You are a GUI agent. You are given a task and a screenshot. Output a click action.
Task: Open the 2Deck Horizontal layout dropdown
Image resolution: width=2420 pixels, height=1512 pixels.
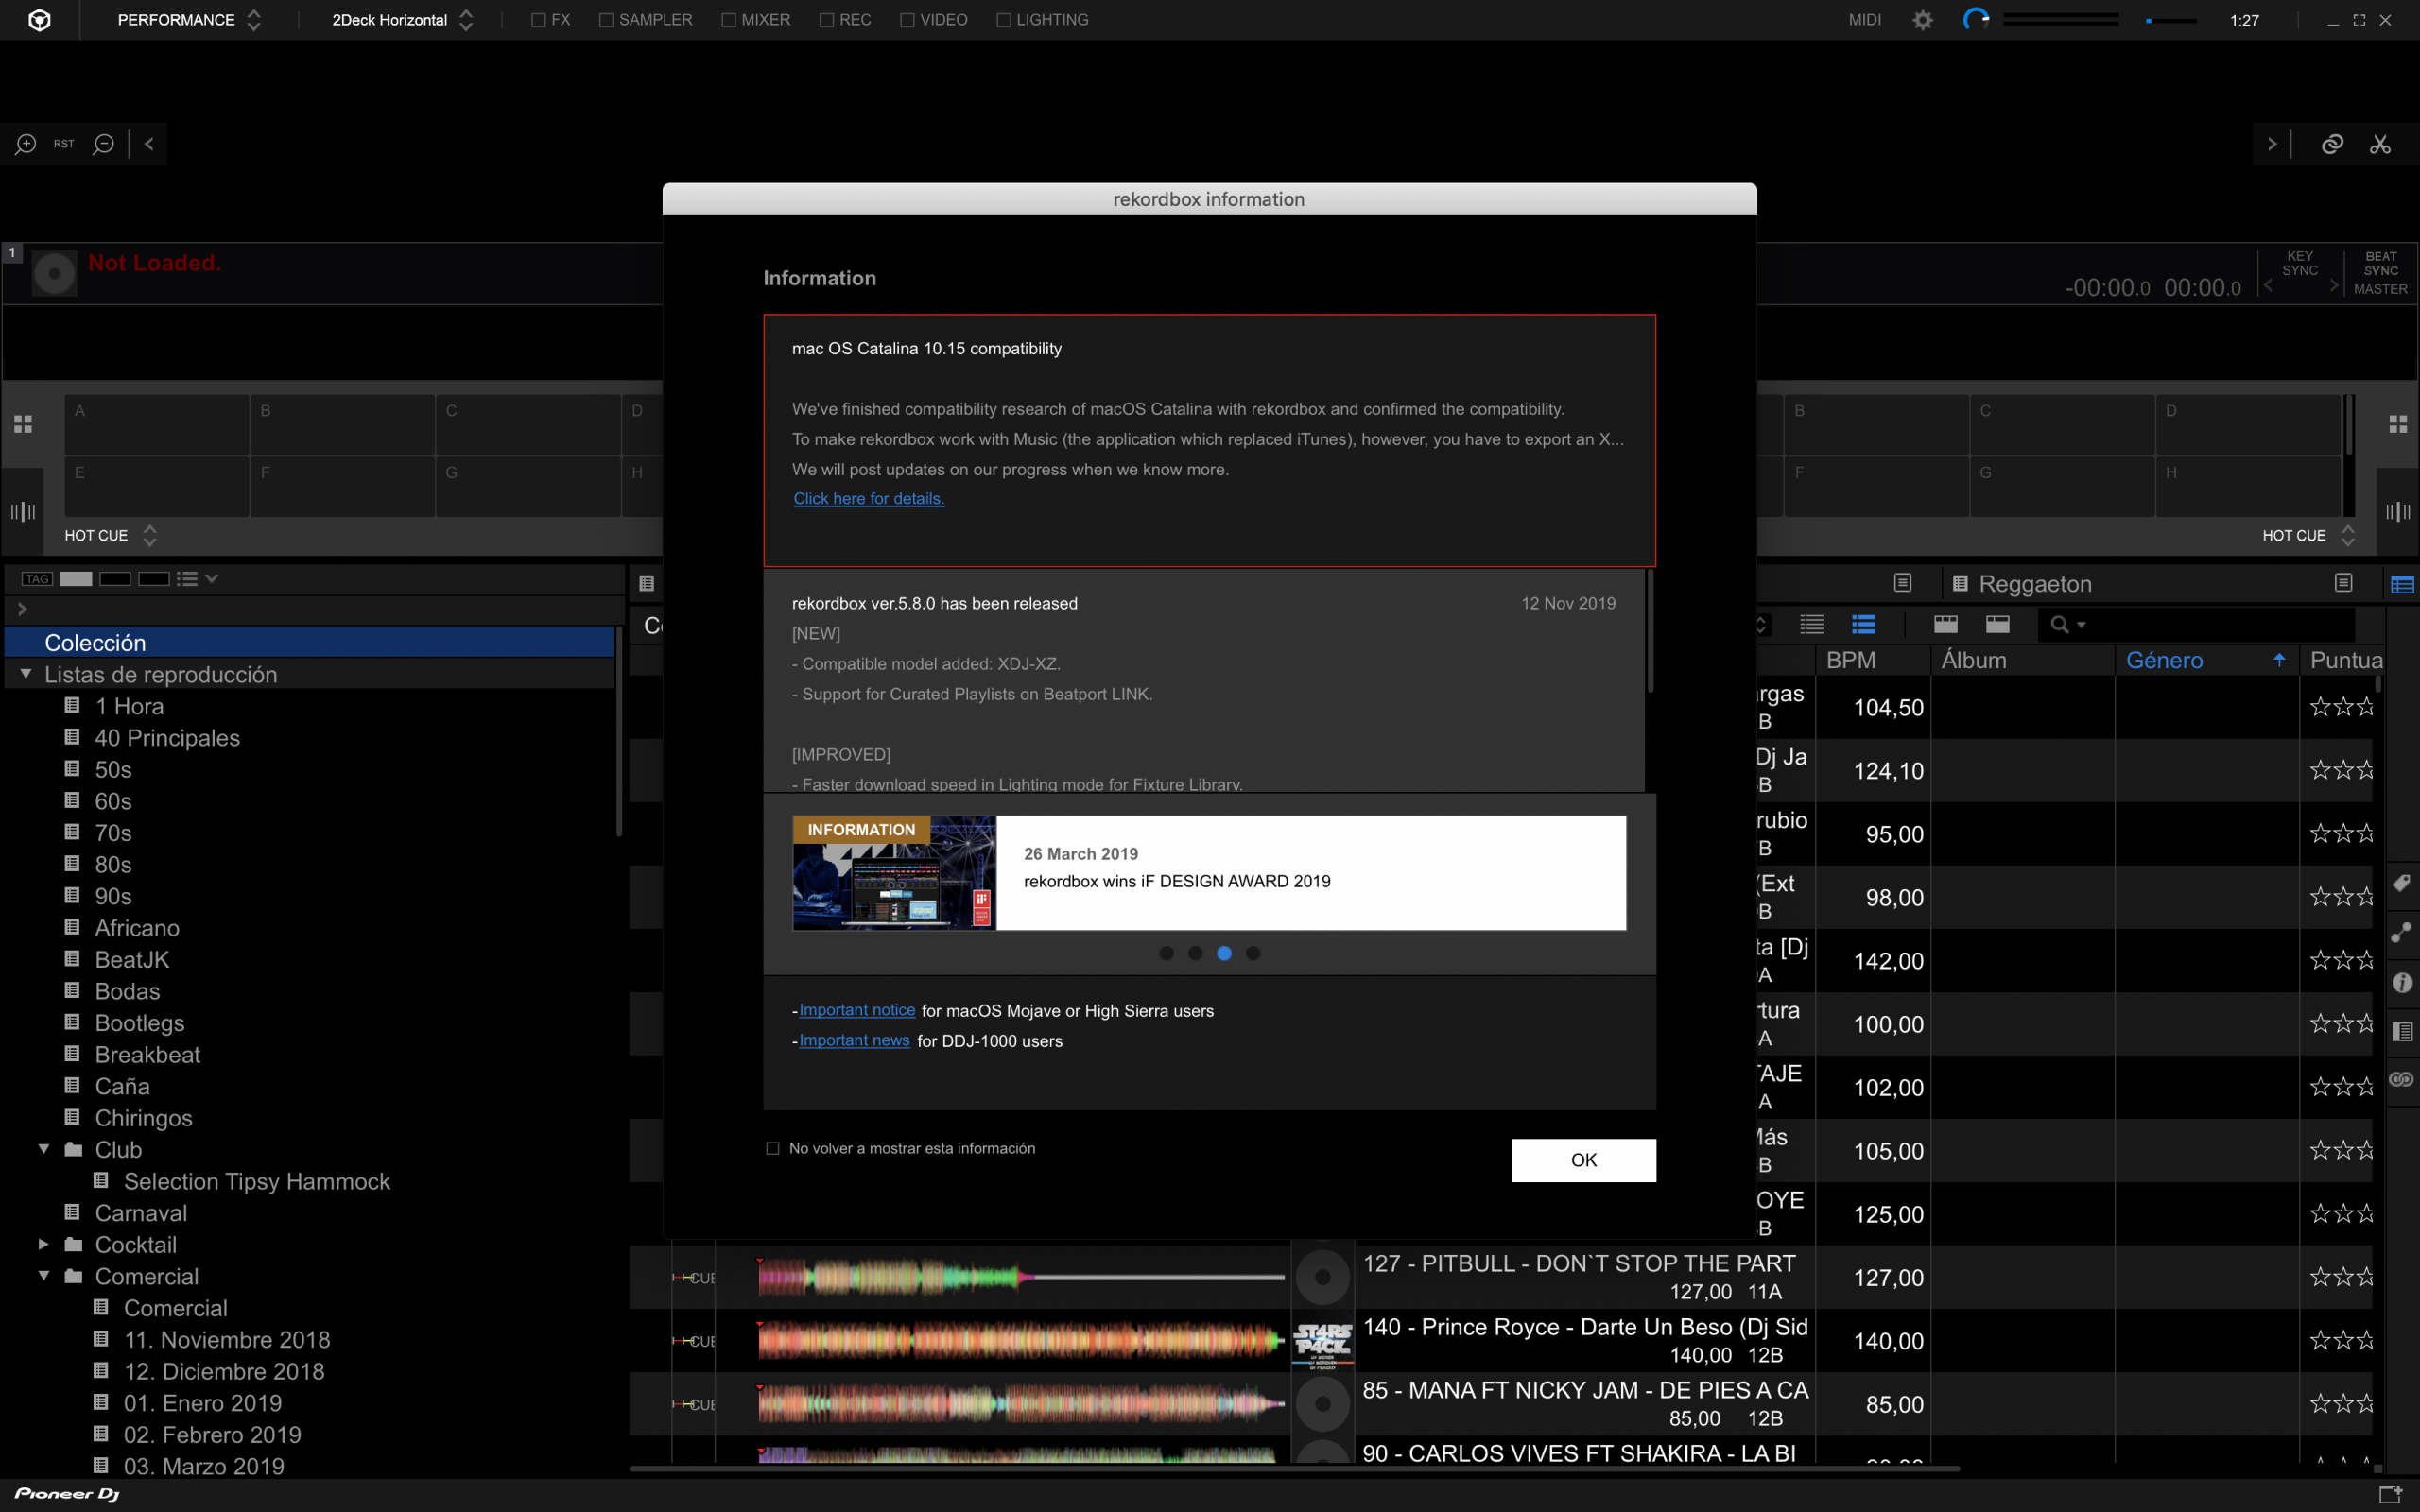pos(402,20)
